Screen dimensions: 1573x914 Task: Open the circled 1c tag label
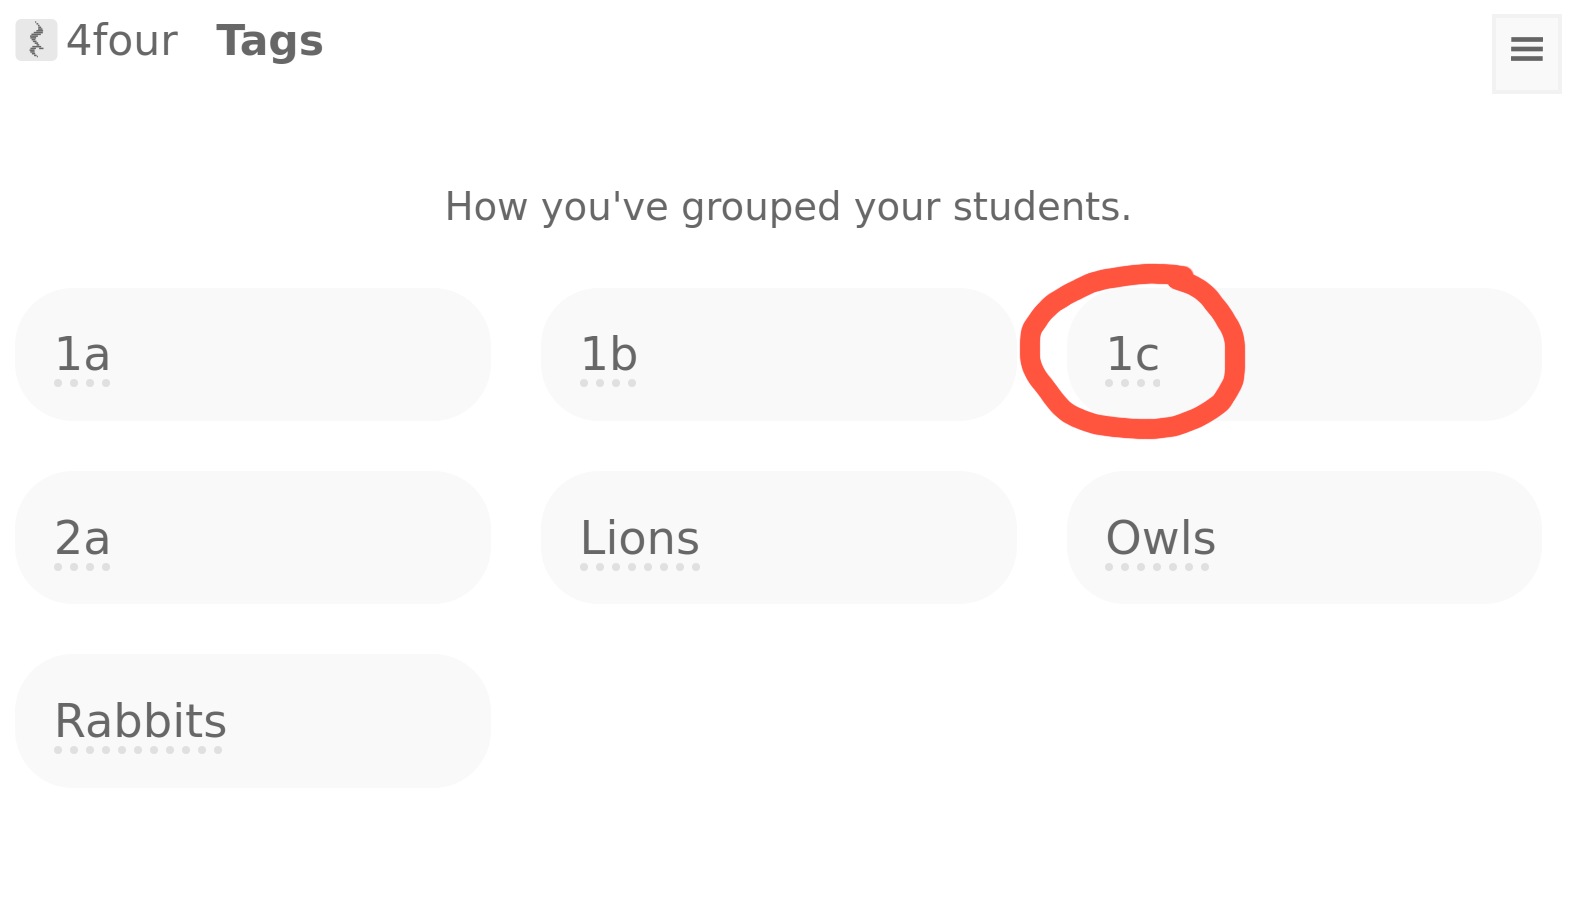pyautogui.click(x=1132, y=355)
